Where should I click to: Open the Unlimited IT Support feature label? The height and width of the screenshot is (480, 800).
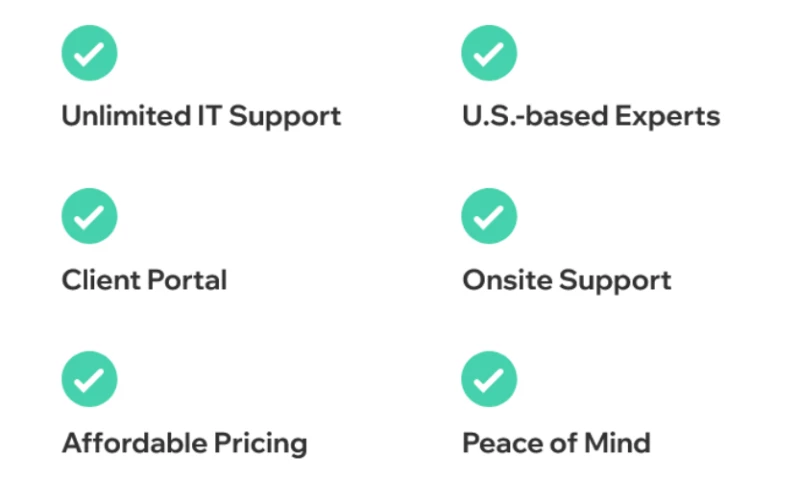201,116
